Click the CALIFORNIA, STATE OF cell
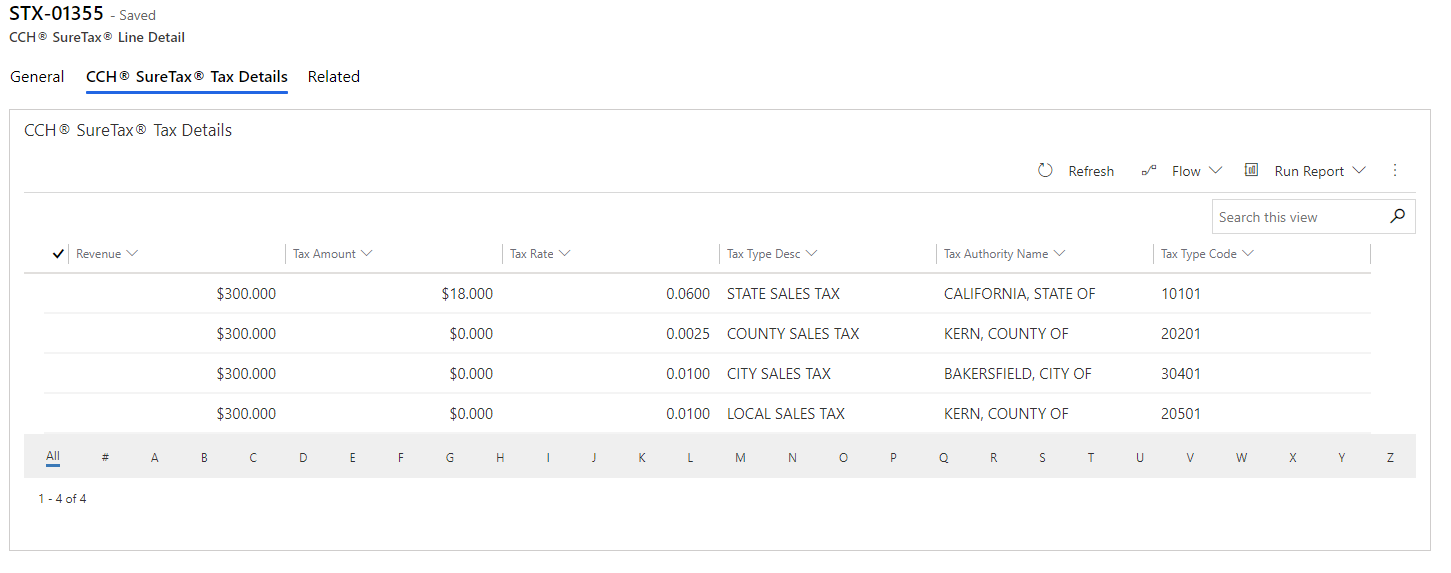The height and width of the screenshot is (573, 1451). click(x=1020, y=294)
